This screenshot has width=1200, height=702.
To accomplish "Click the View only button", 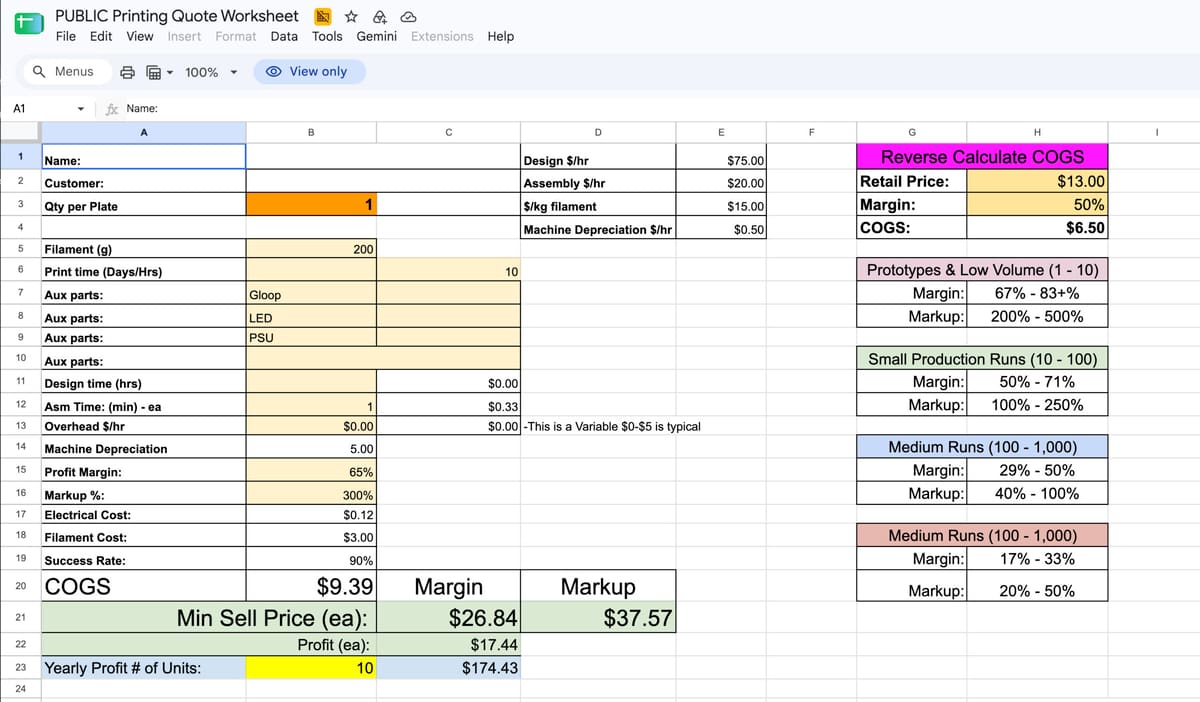I will (x=309, y=71).
